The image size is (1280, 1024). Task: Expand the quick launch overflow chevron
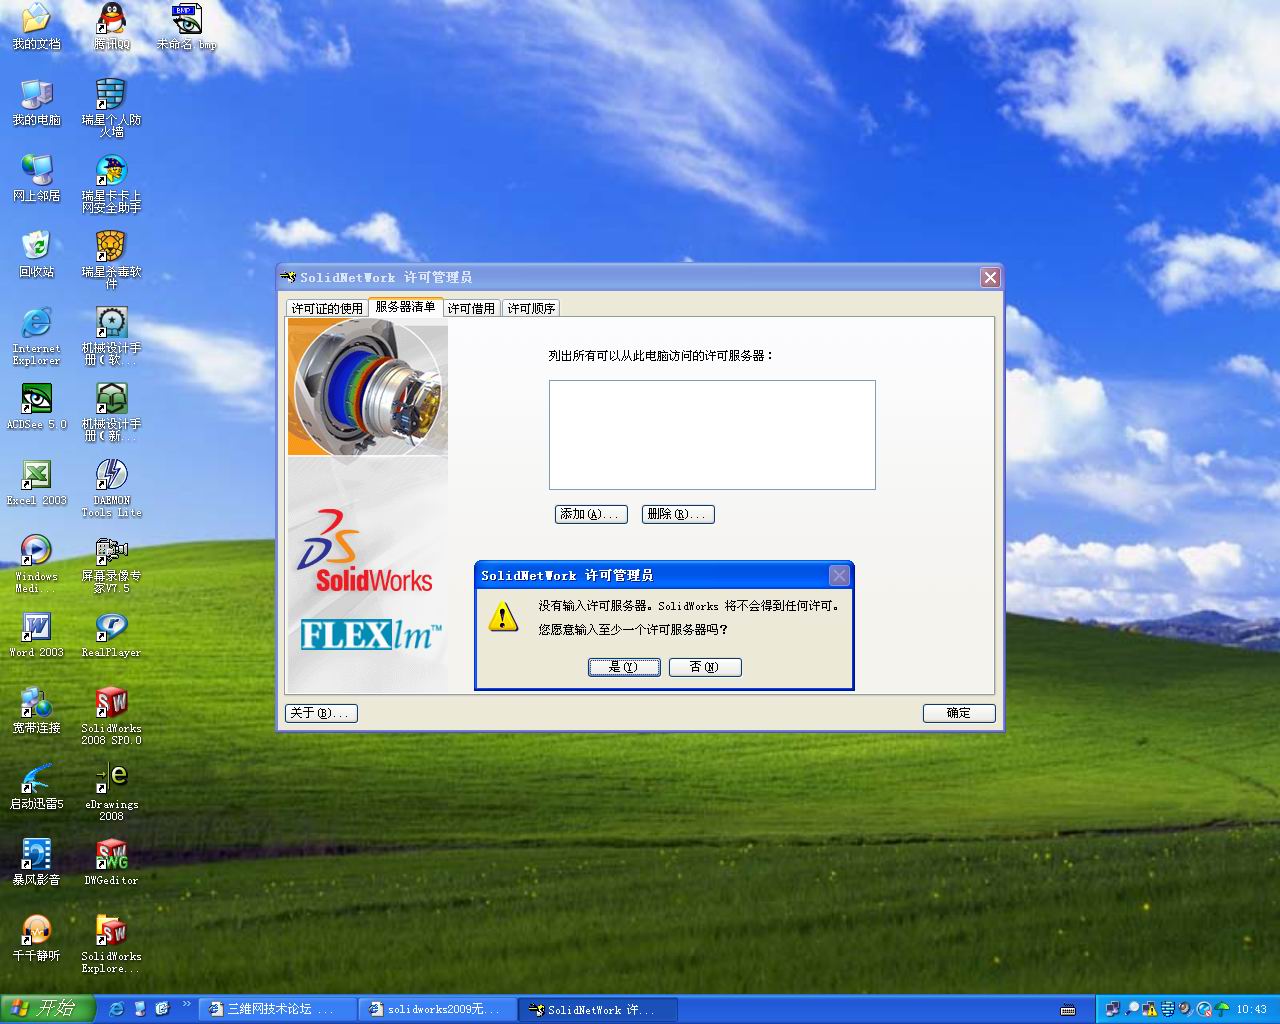pyautogui.click(x=186, y=1004)
